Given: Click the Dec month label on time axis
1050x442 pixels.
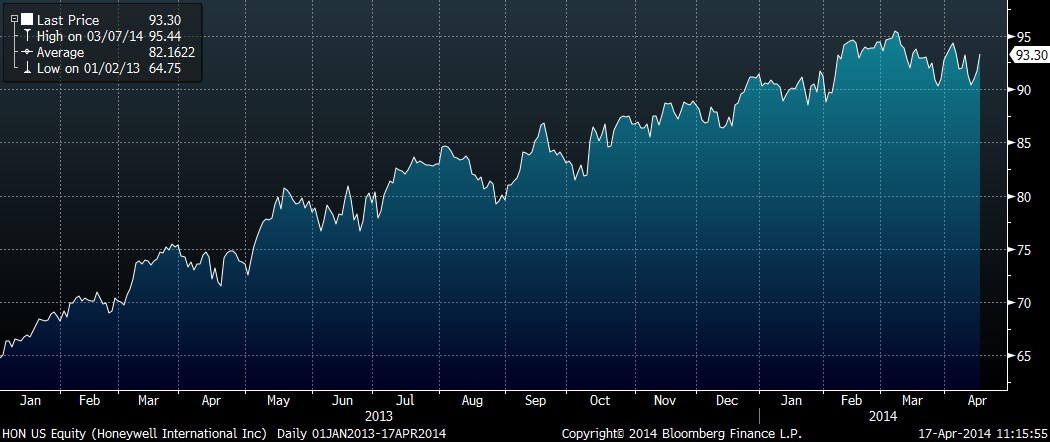Looking at the screenshot, I should click(x=726, y=400).
